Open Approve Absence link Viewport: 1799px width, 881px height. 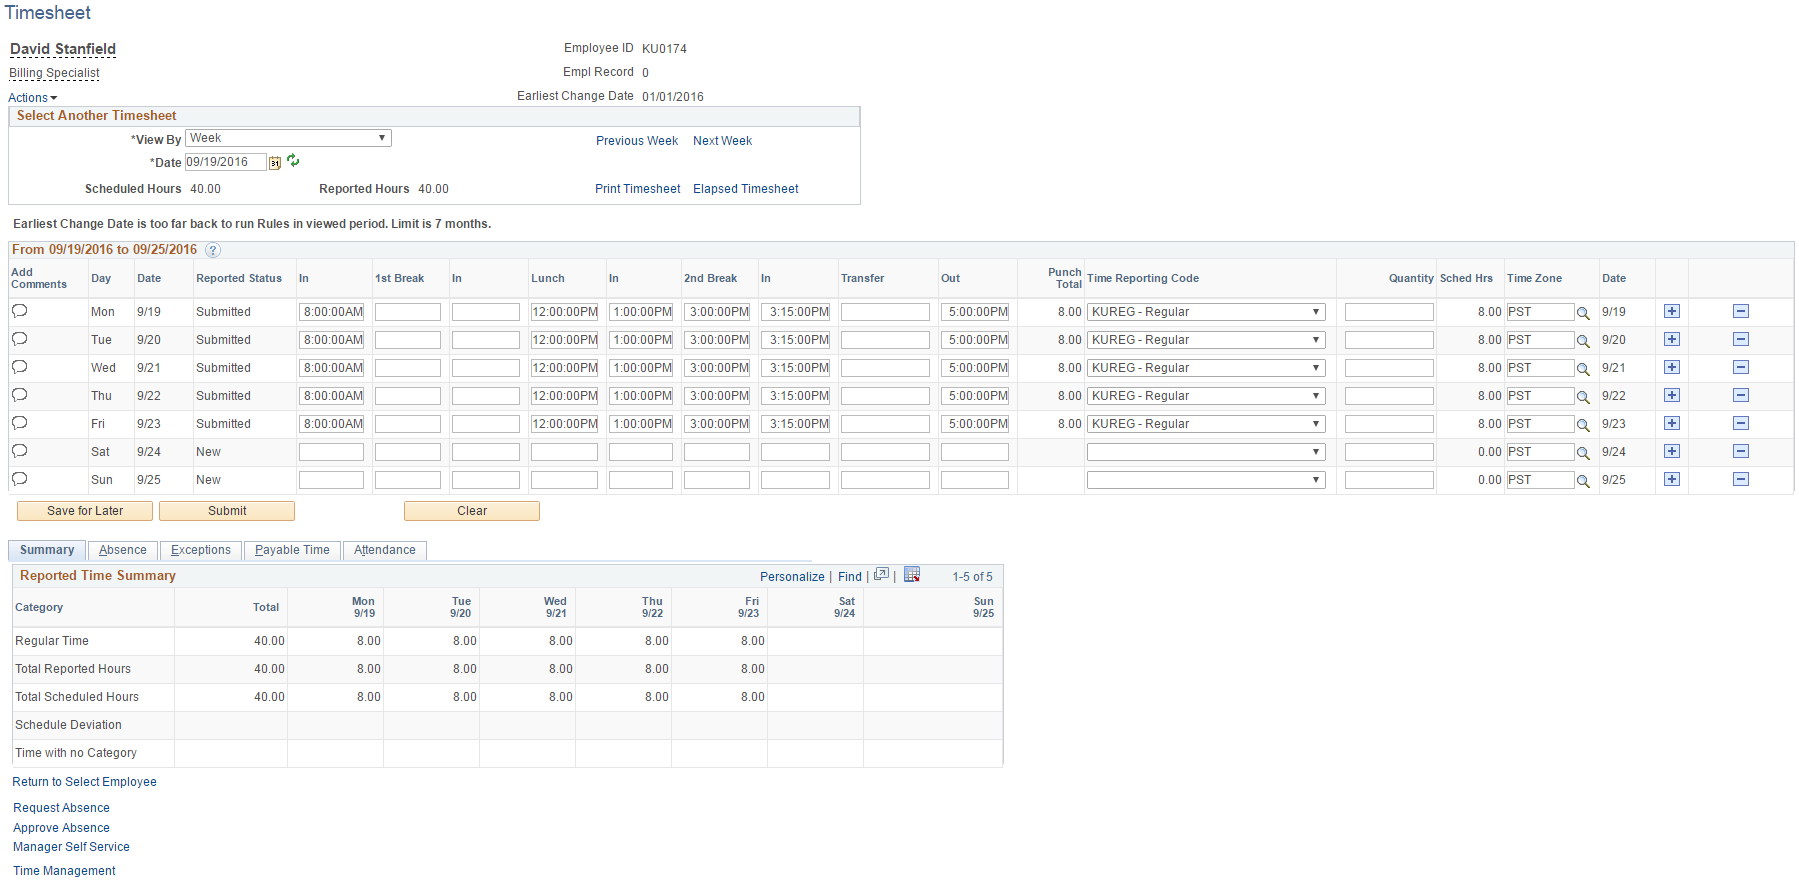pyautogui.click(x=62, y=828)
